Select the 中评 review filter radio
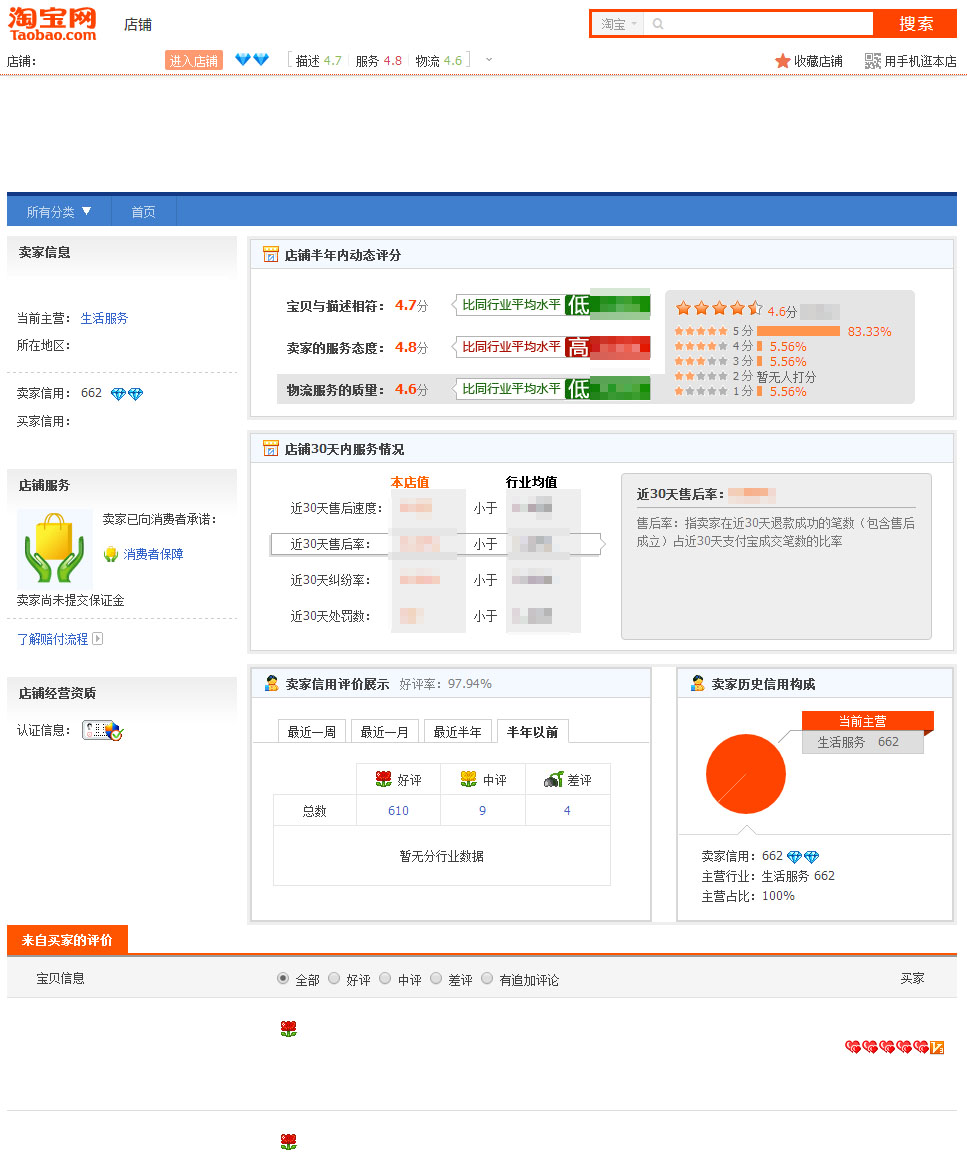 pyautogui.click(x=385, y=978)
